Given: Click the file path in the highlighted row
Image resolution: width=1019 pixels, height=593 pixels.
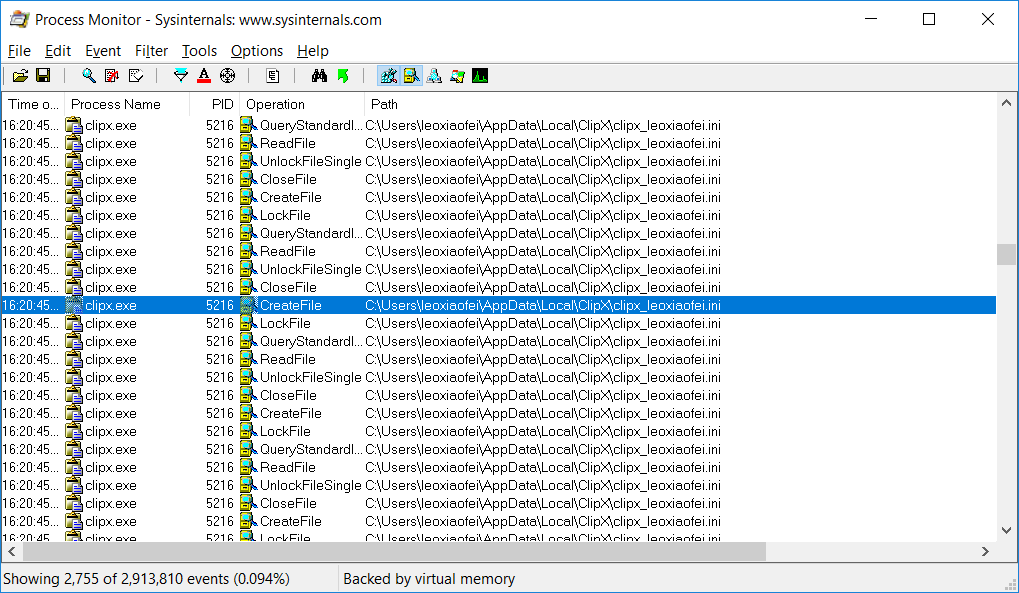Looking at the screenshot, I should 543,306.
